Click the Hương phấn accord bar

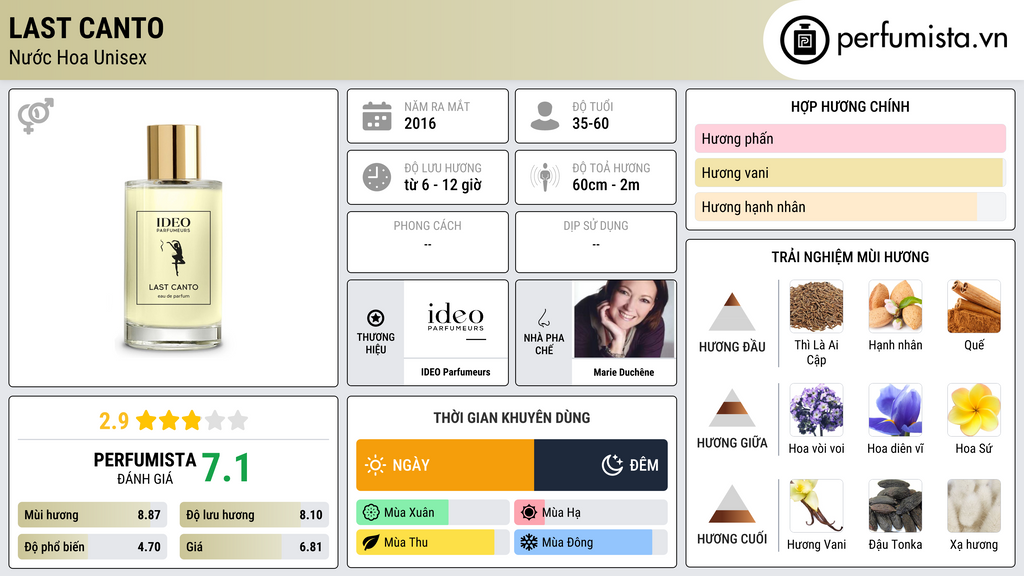point(850,138)
